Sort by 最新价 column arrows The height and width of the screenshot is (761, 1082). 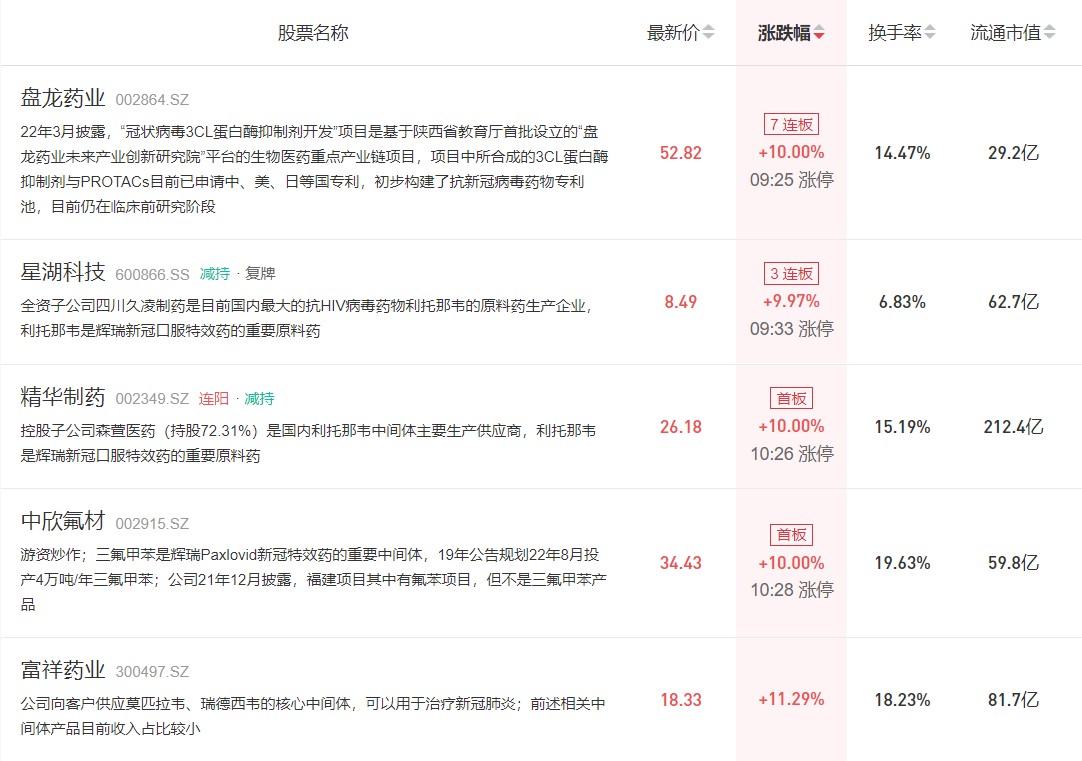coord(708,33)
